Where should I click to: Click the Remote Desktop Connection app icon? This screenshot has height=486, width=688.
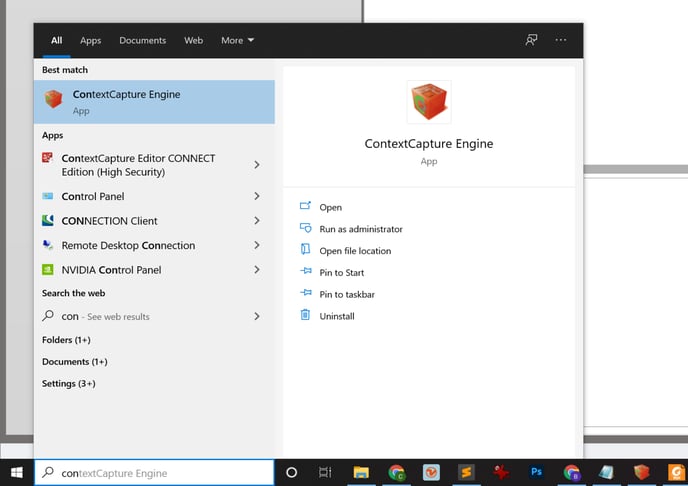coord(47,245)
